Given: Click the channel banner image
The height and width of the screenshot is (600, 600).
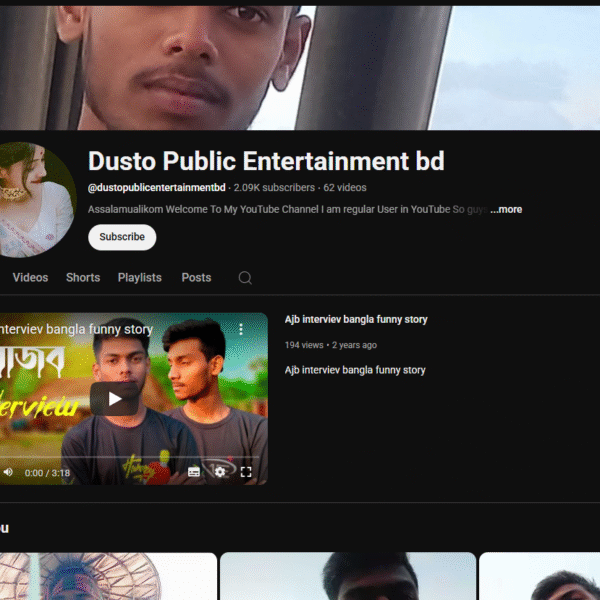Looking at the screenshot, I should (300, 68).
